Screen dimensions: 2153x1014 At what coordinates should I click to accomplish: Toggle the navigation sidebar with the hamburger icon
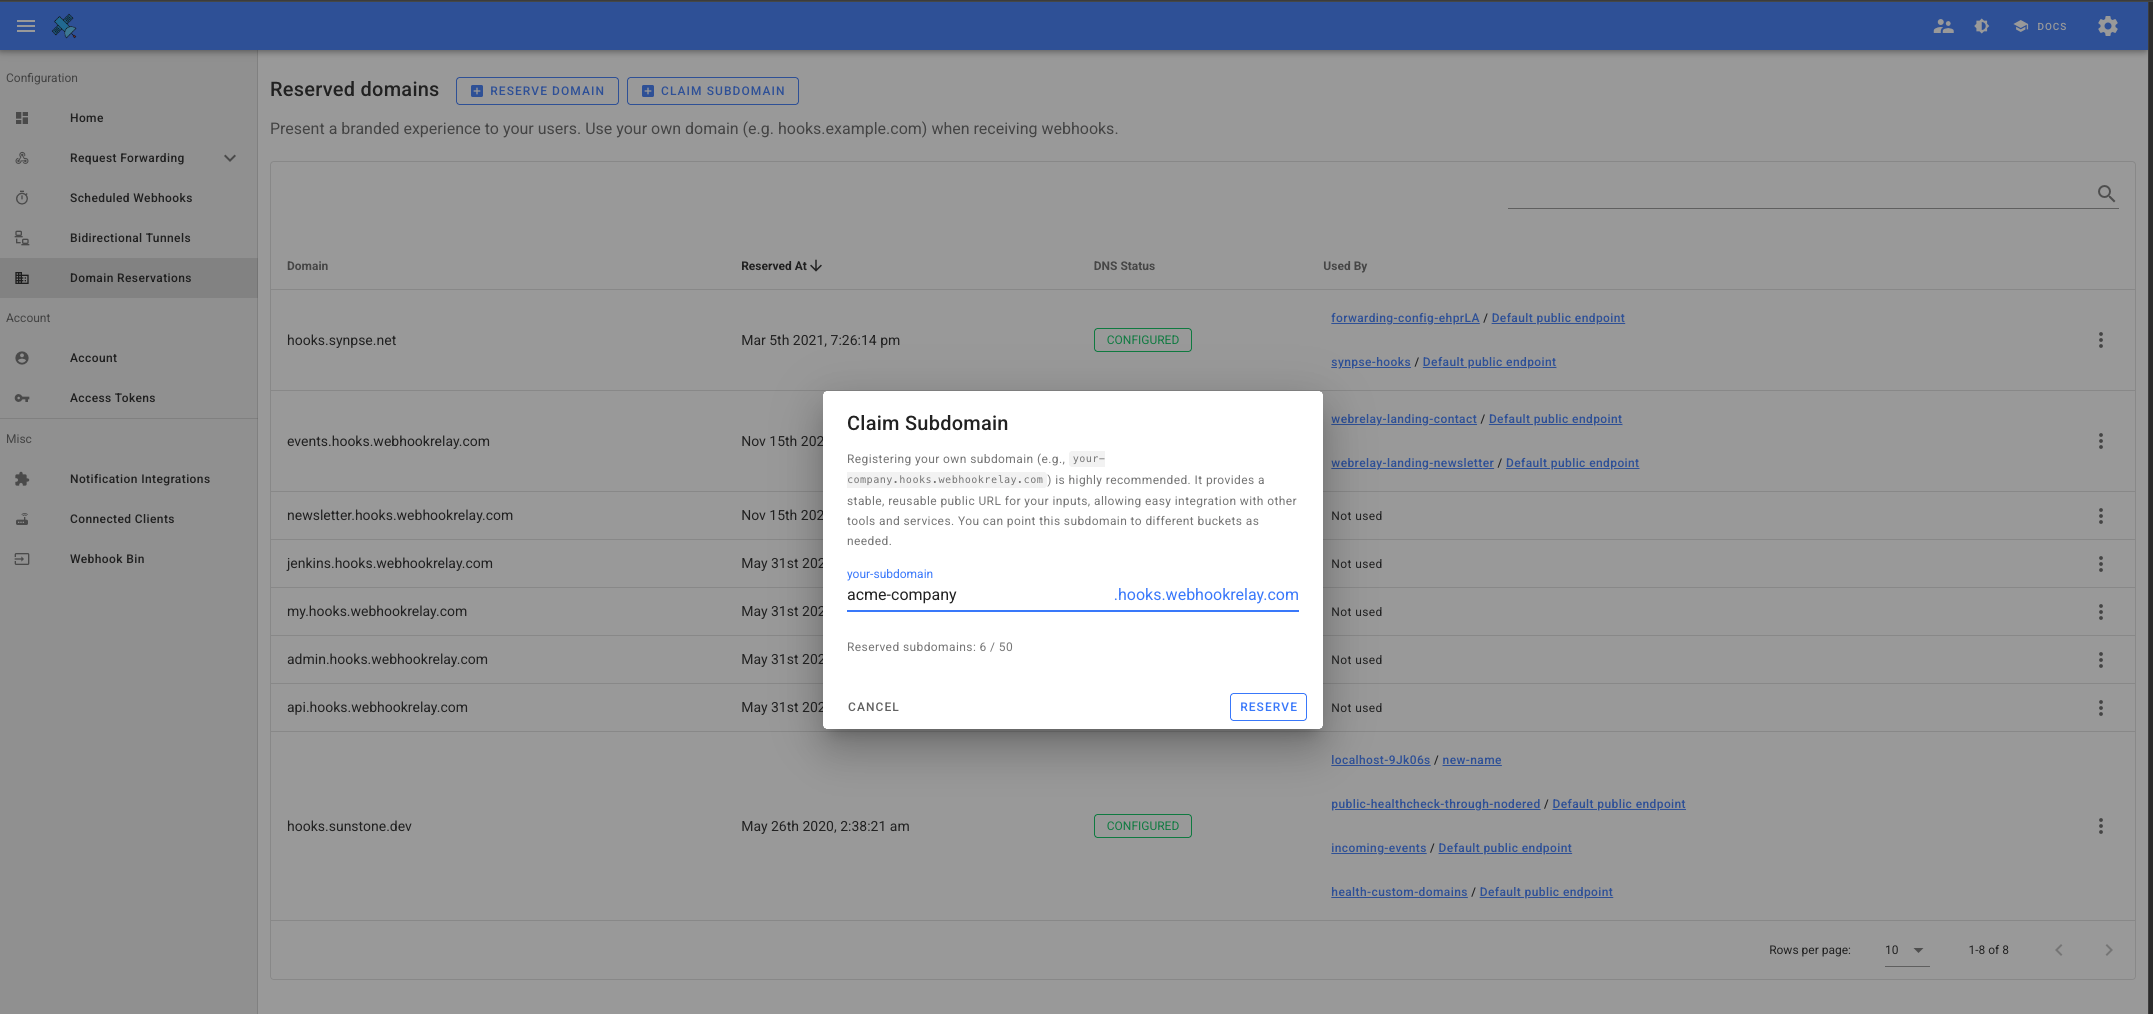click(25, 25)
